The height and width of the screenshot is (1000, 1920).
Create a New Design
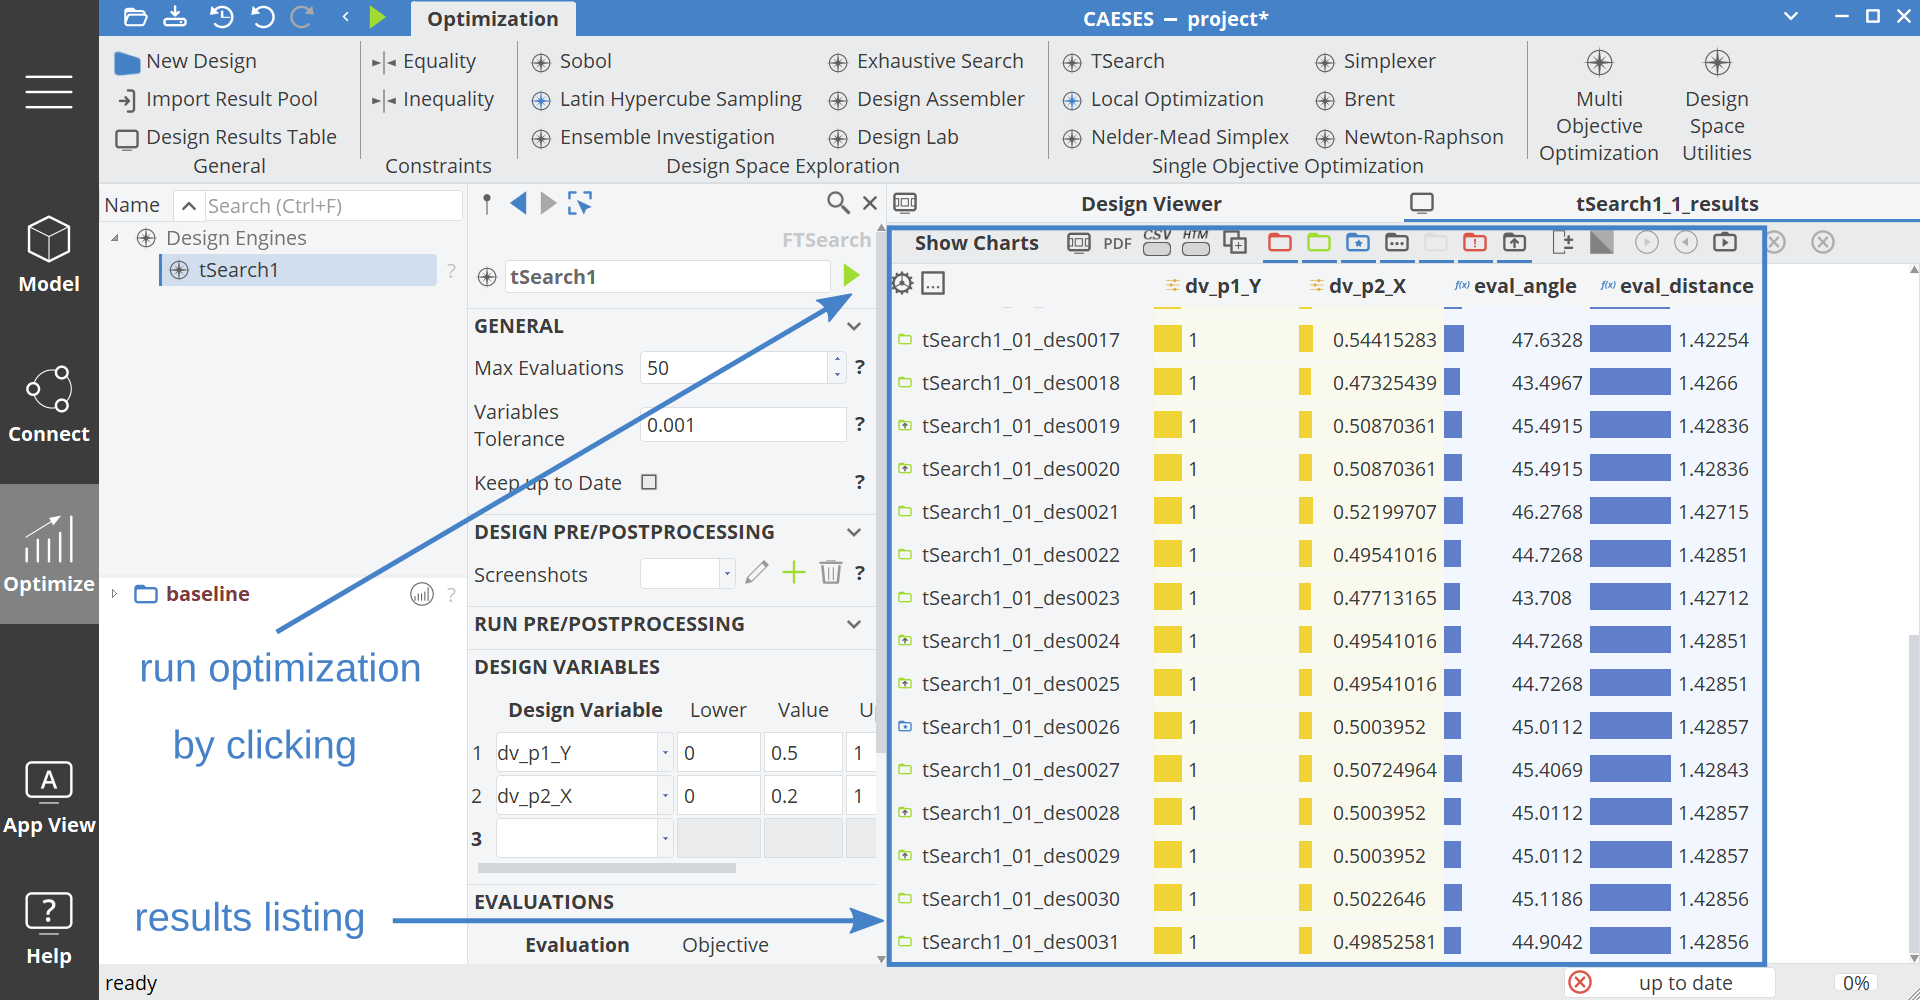click(x=186, y=61)
